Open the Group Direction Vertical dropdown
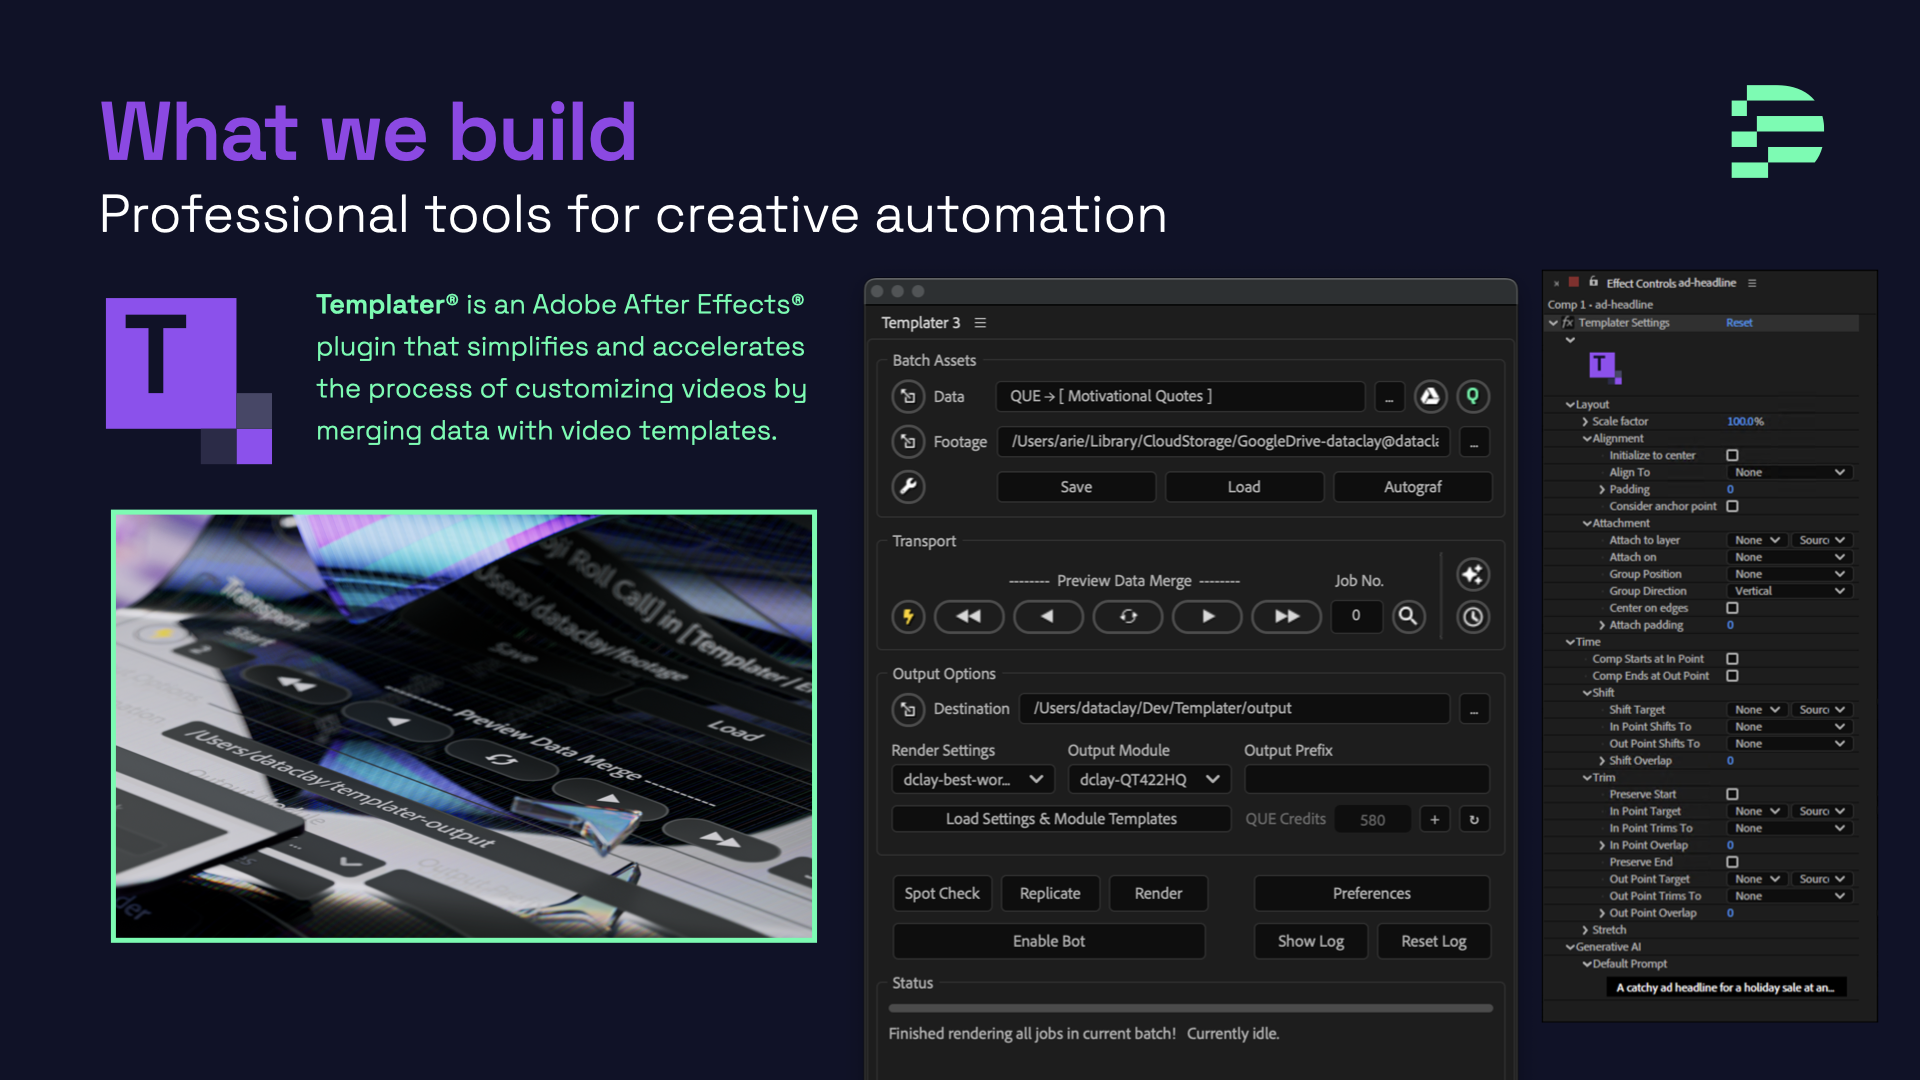 tap(1789, 591)
